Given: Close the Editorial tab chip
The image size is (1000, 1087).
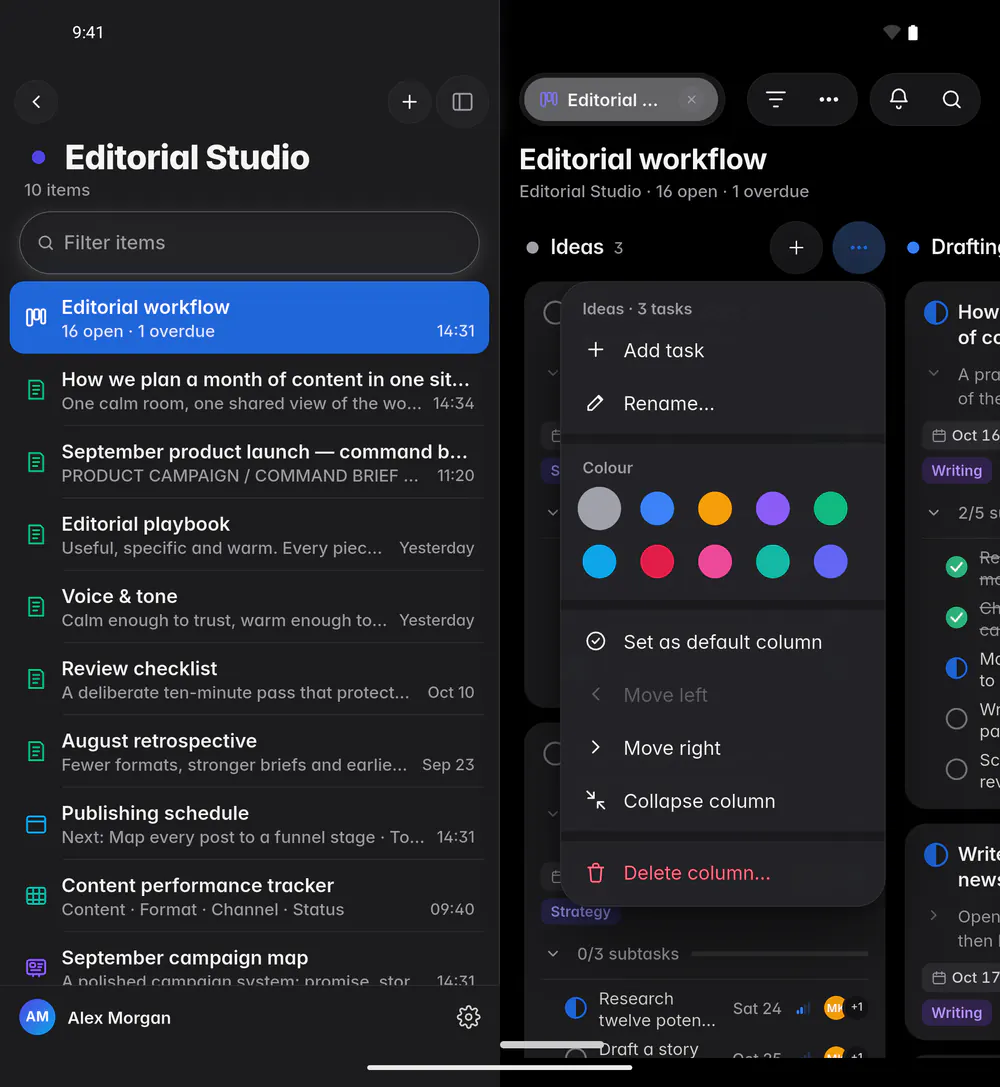Looking at the screenshot, I should click(691, 100).
